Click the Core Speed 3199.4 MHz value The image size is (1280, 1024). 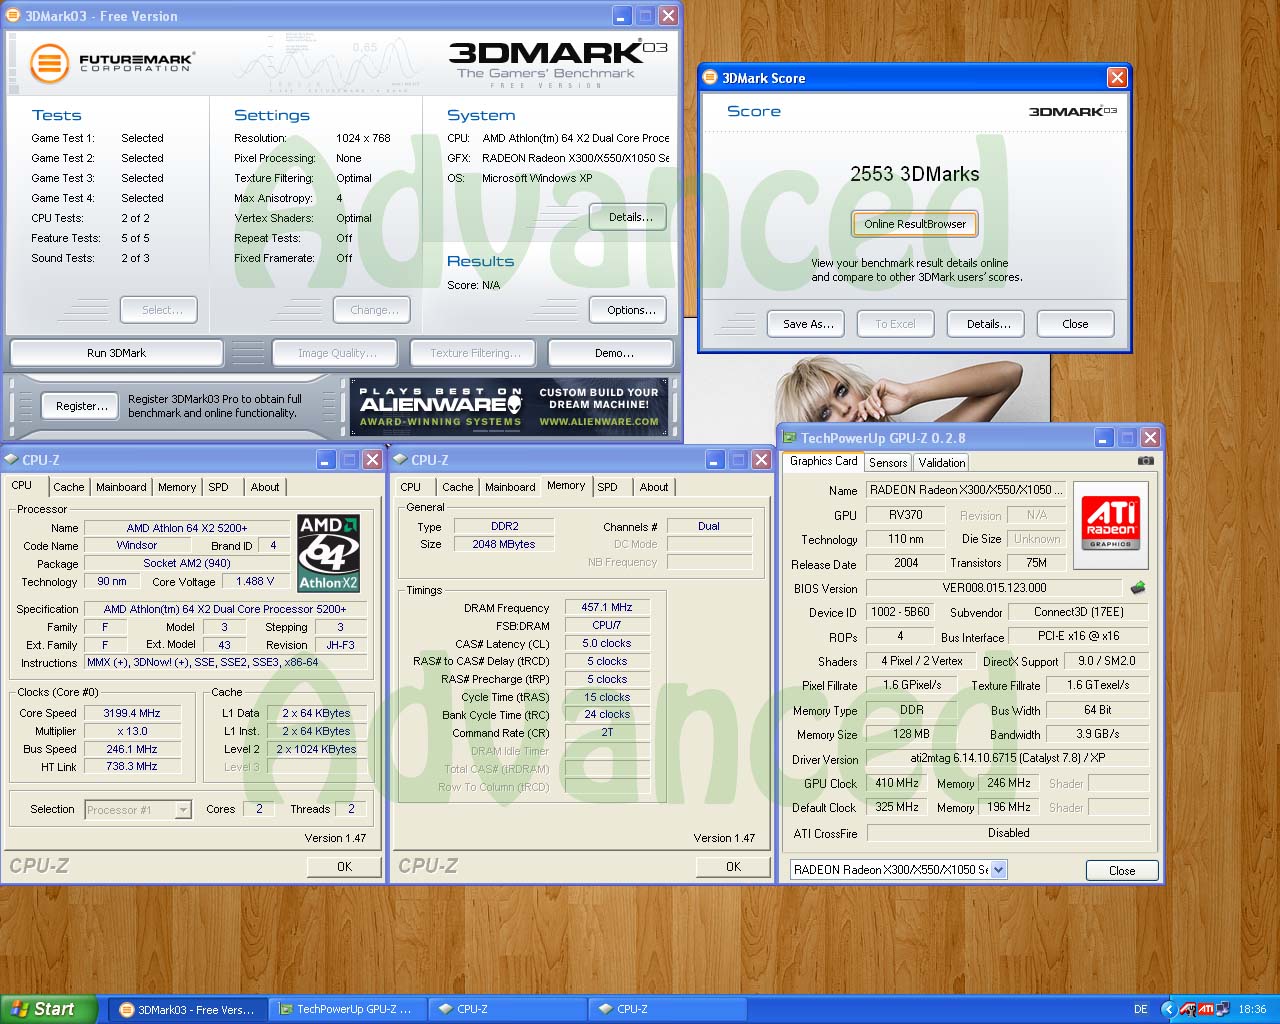pos(131,713)
